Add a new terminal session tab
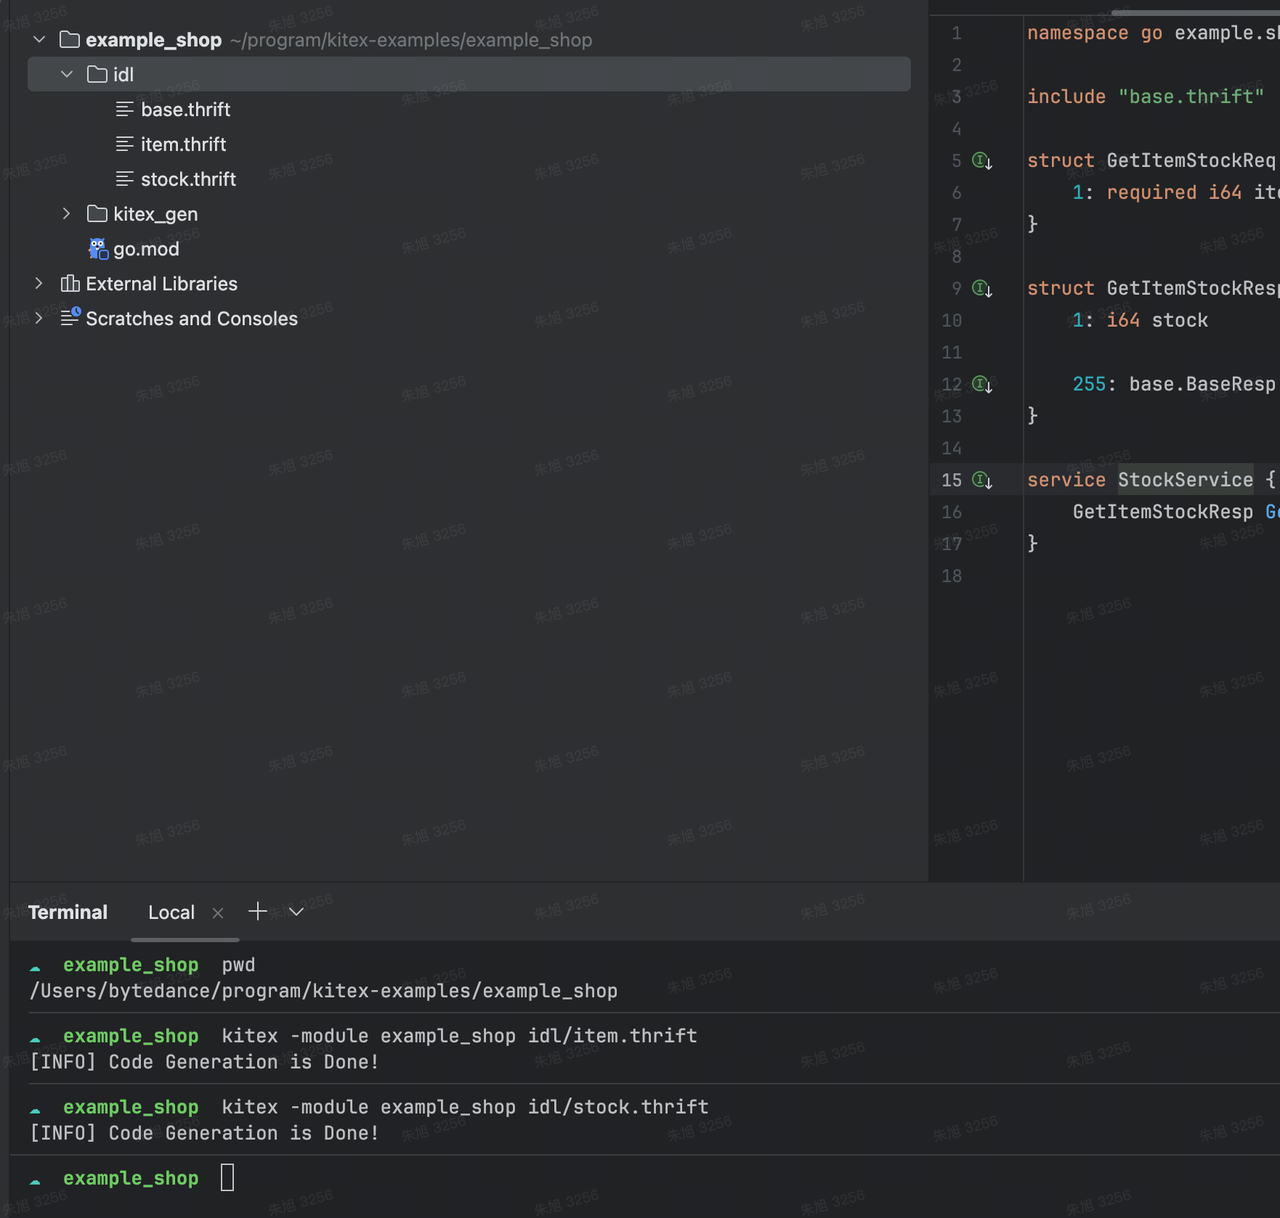The image size is (1280, 1218). (x=258, y=911)
